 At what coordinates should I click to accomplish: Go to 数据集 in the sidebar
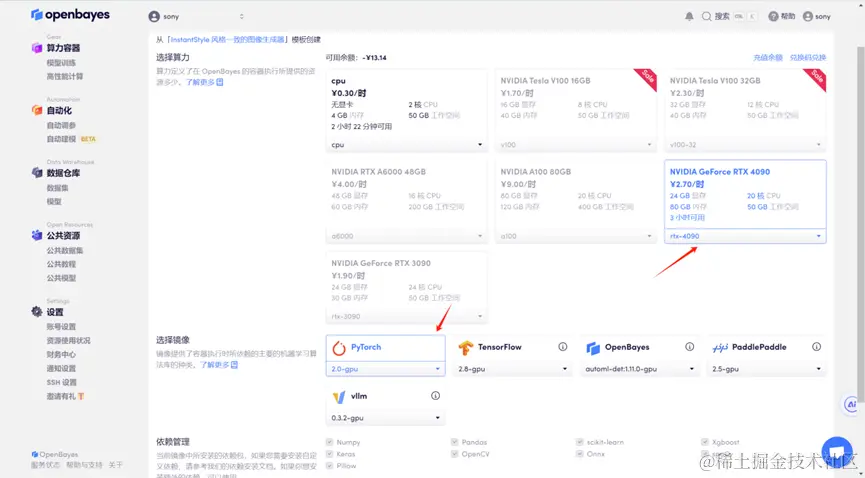(x=58, y=188)
